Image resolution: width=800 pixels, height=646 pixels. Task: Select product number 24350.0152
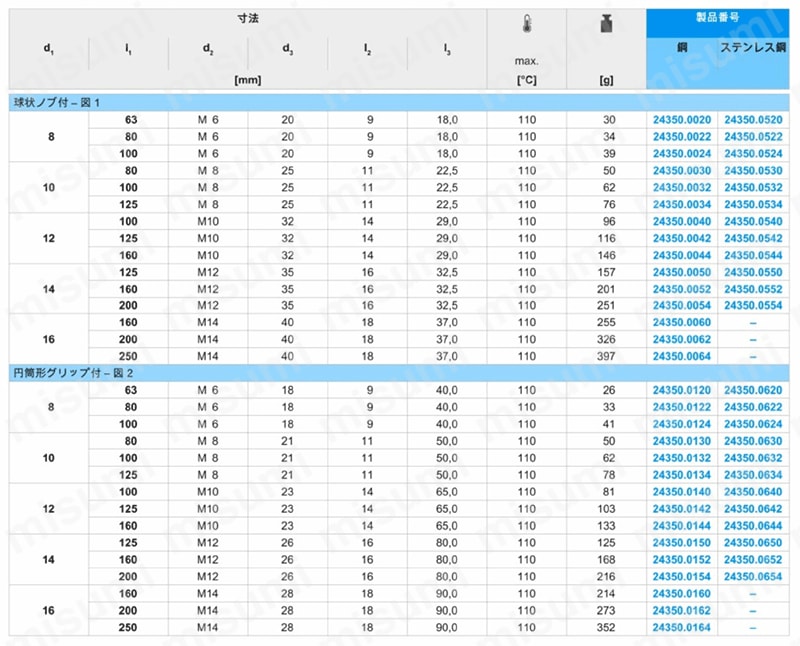(682, 560)
